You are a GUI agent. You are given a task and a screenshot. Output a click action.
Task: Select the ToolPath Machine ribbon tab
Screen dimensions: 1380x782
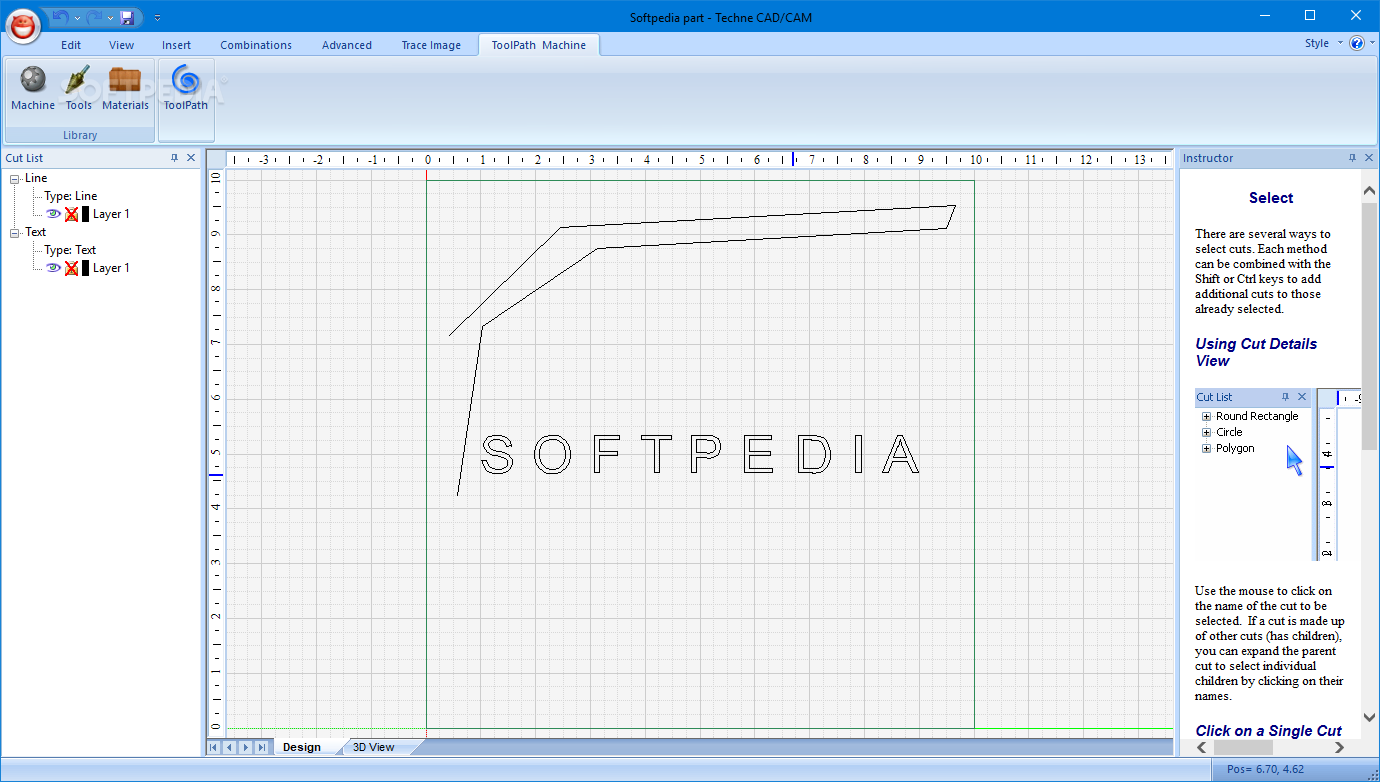pos(538,45)
